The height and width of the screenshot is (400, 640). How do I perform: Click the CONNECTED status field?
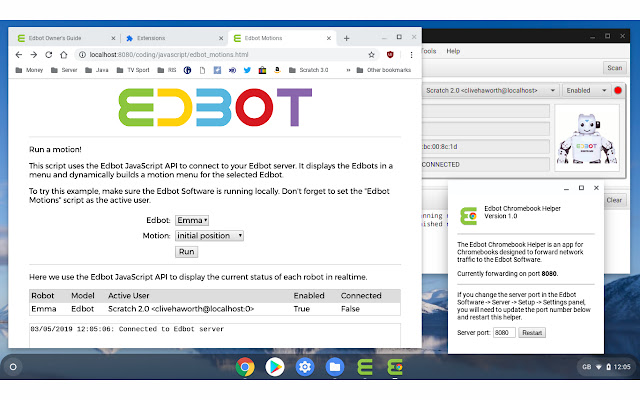coord(486,164)
